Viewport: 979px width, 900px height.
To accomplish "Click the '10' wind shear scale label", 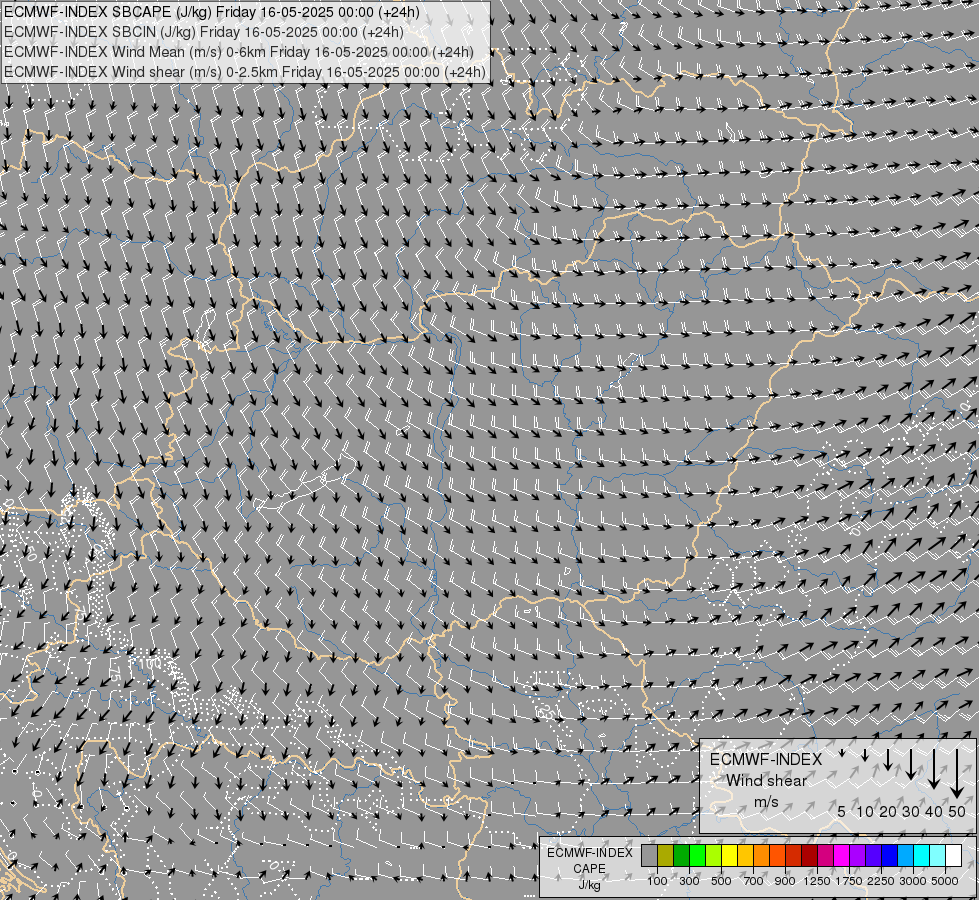I will (x=865, y=811).
